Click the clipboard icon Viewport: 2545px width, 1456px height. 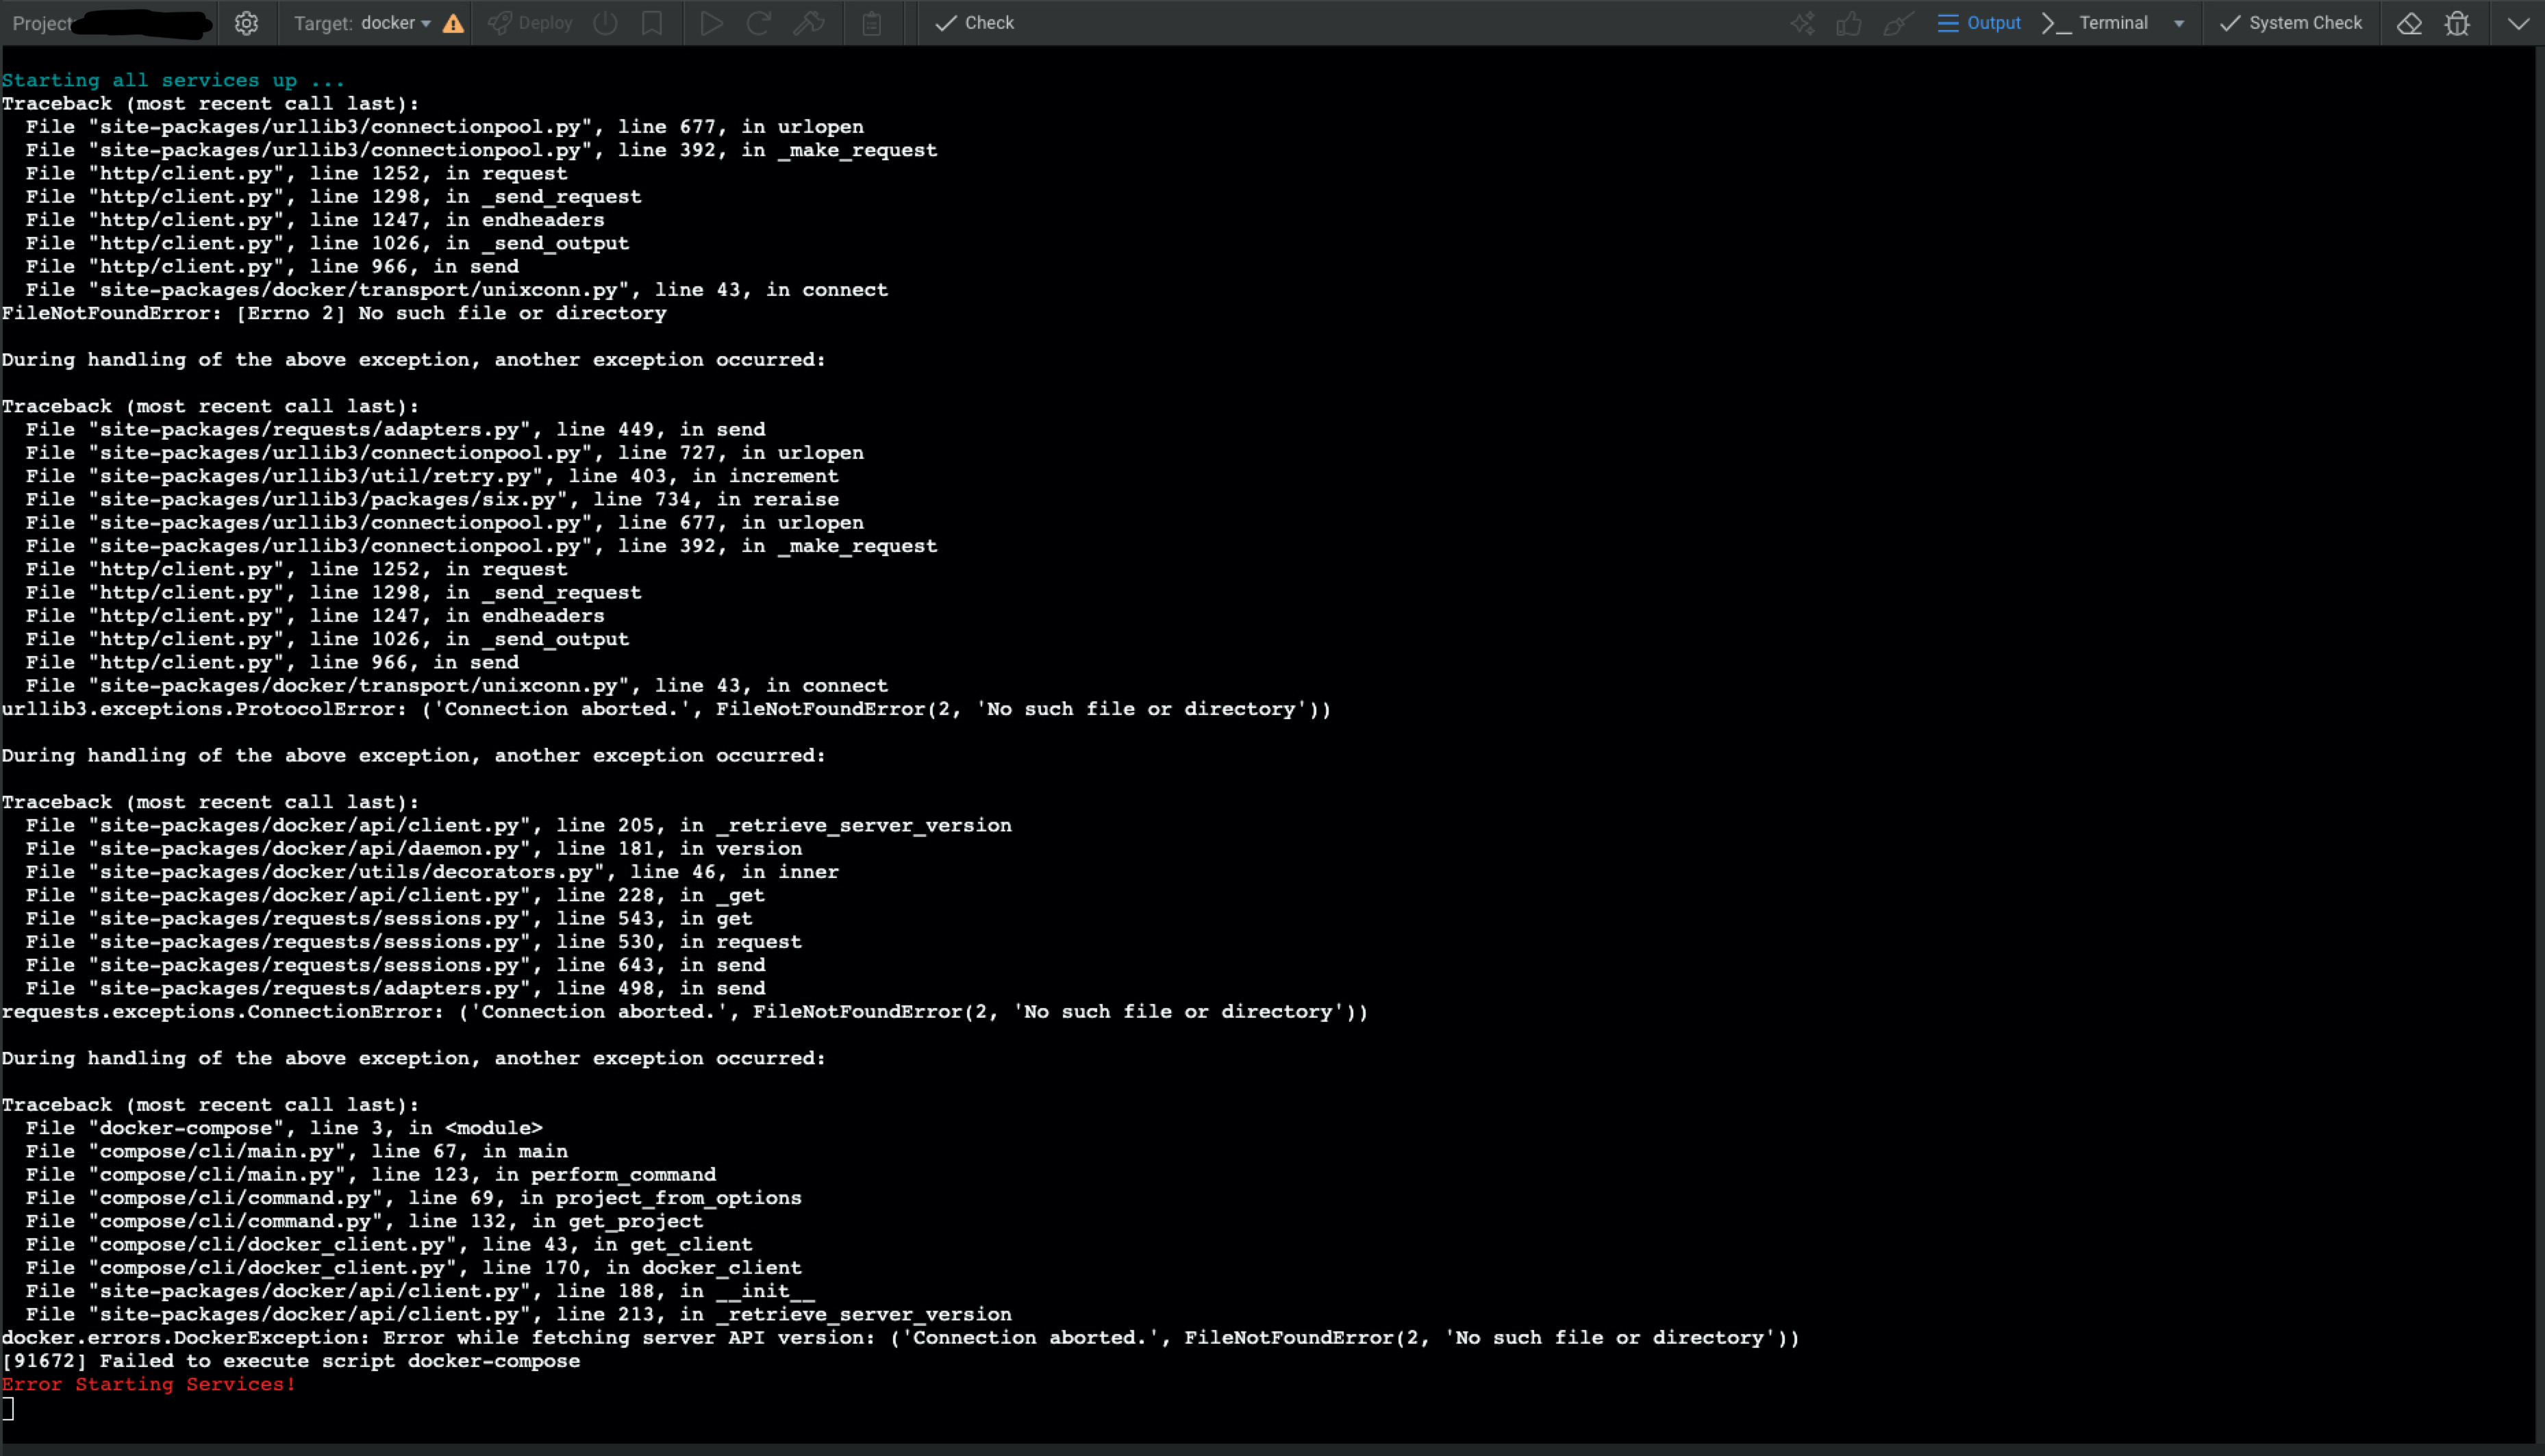tap(871, 23)
